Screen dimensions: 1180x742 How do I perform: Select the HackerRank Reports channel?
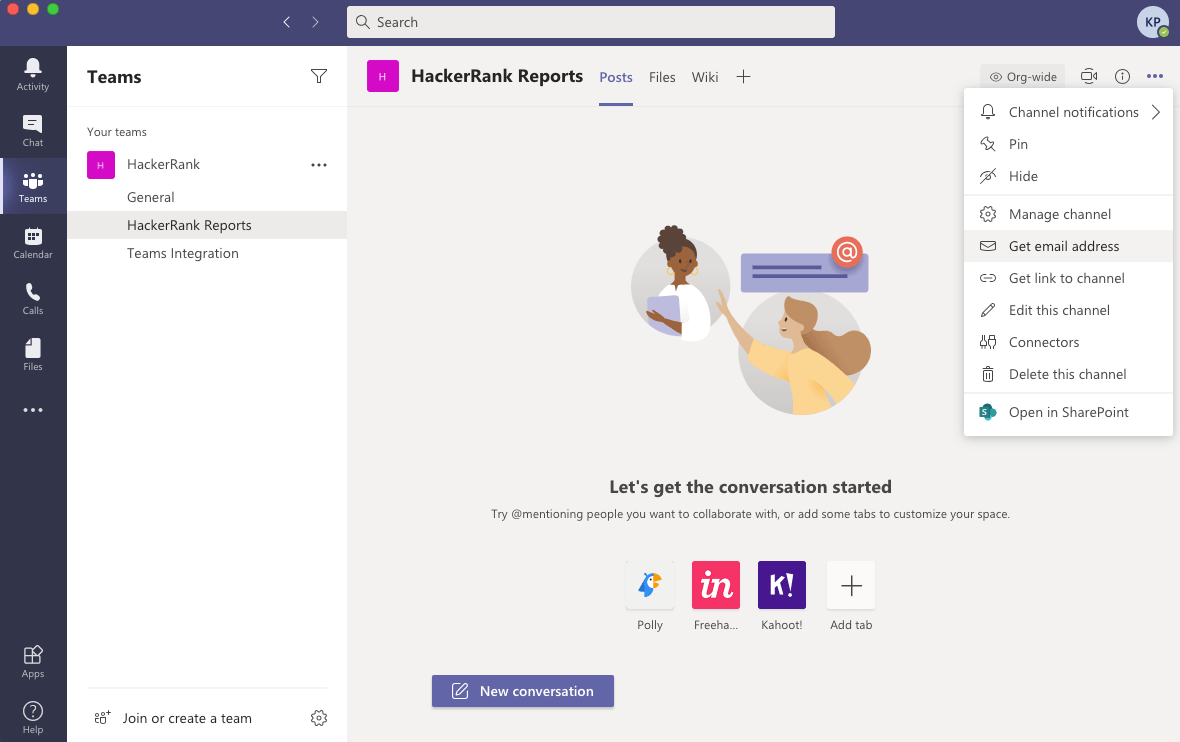point(207,225)
